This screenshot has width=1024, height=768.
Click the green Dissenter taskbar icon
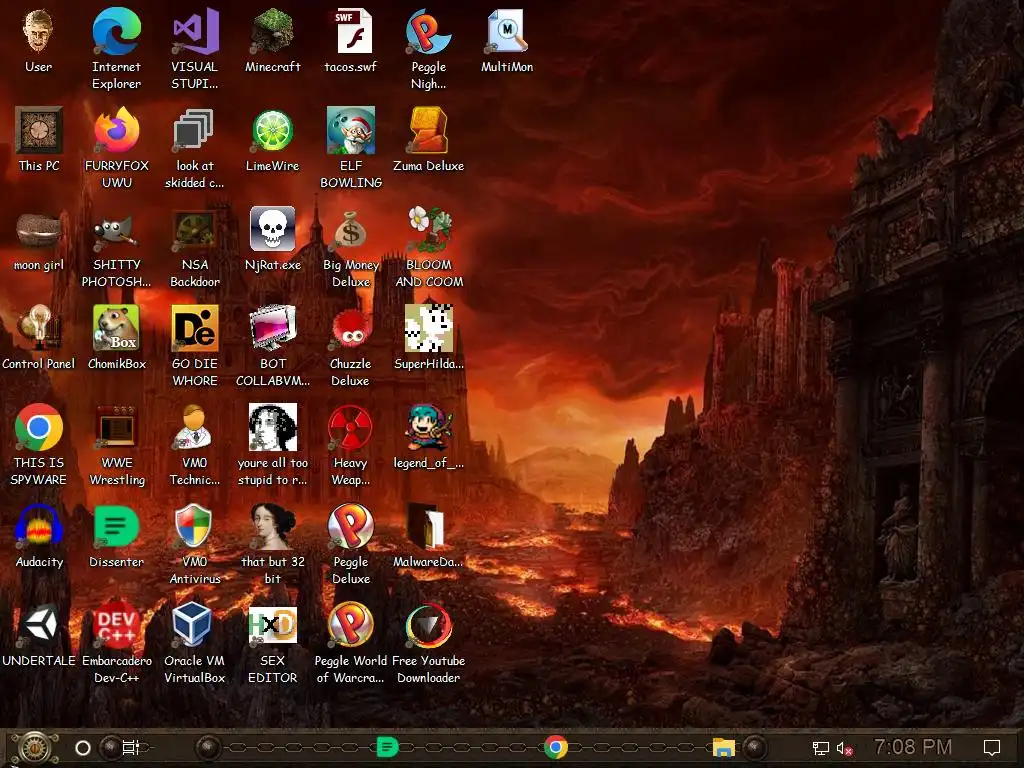click(x=387, y=746)
